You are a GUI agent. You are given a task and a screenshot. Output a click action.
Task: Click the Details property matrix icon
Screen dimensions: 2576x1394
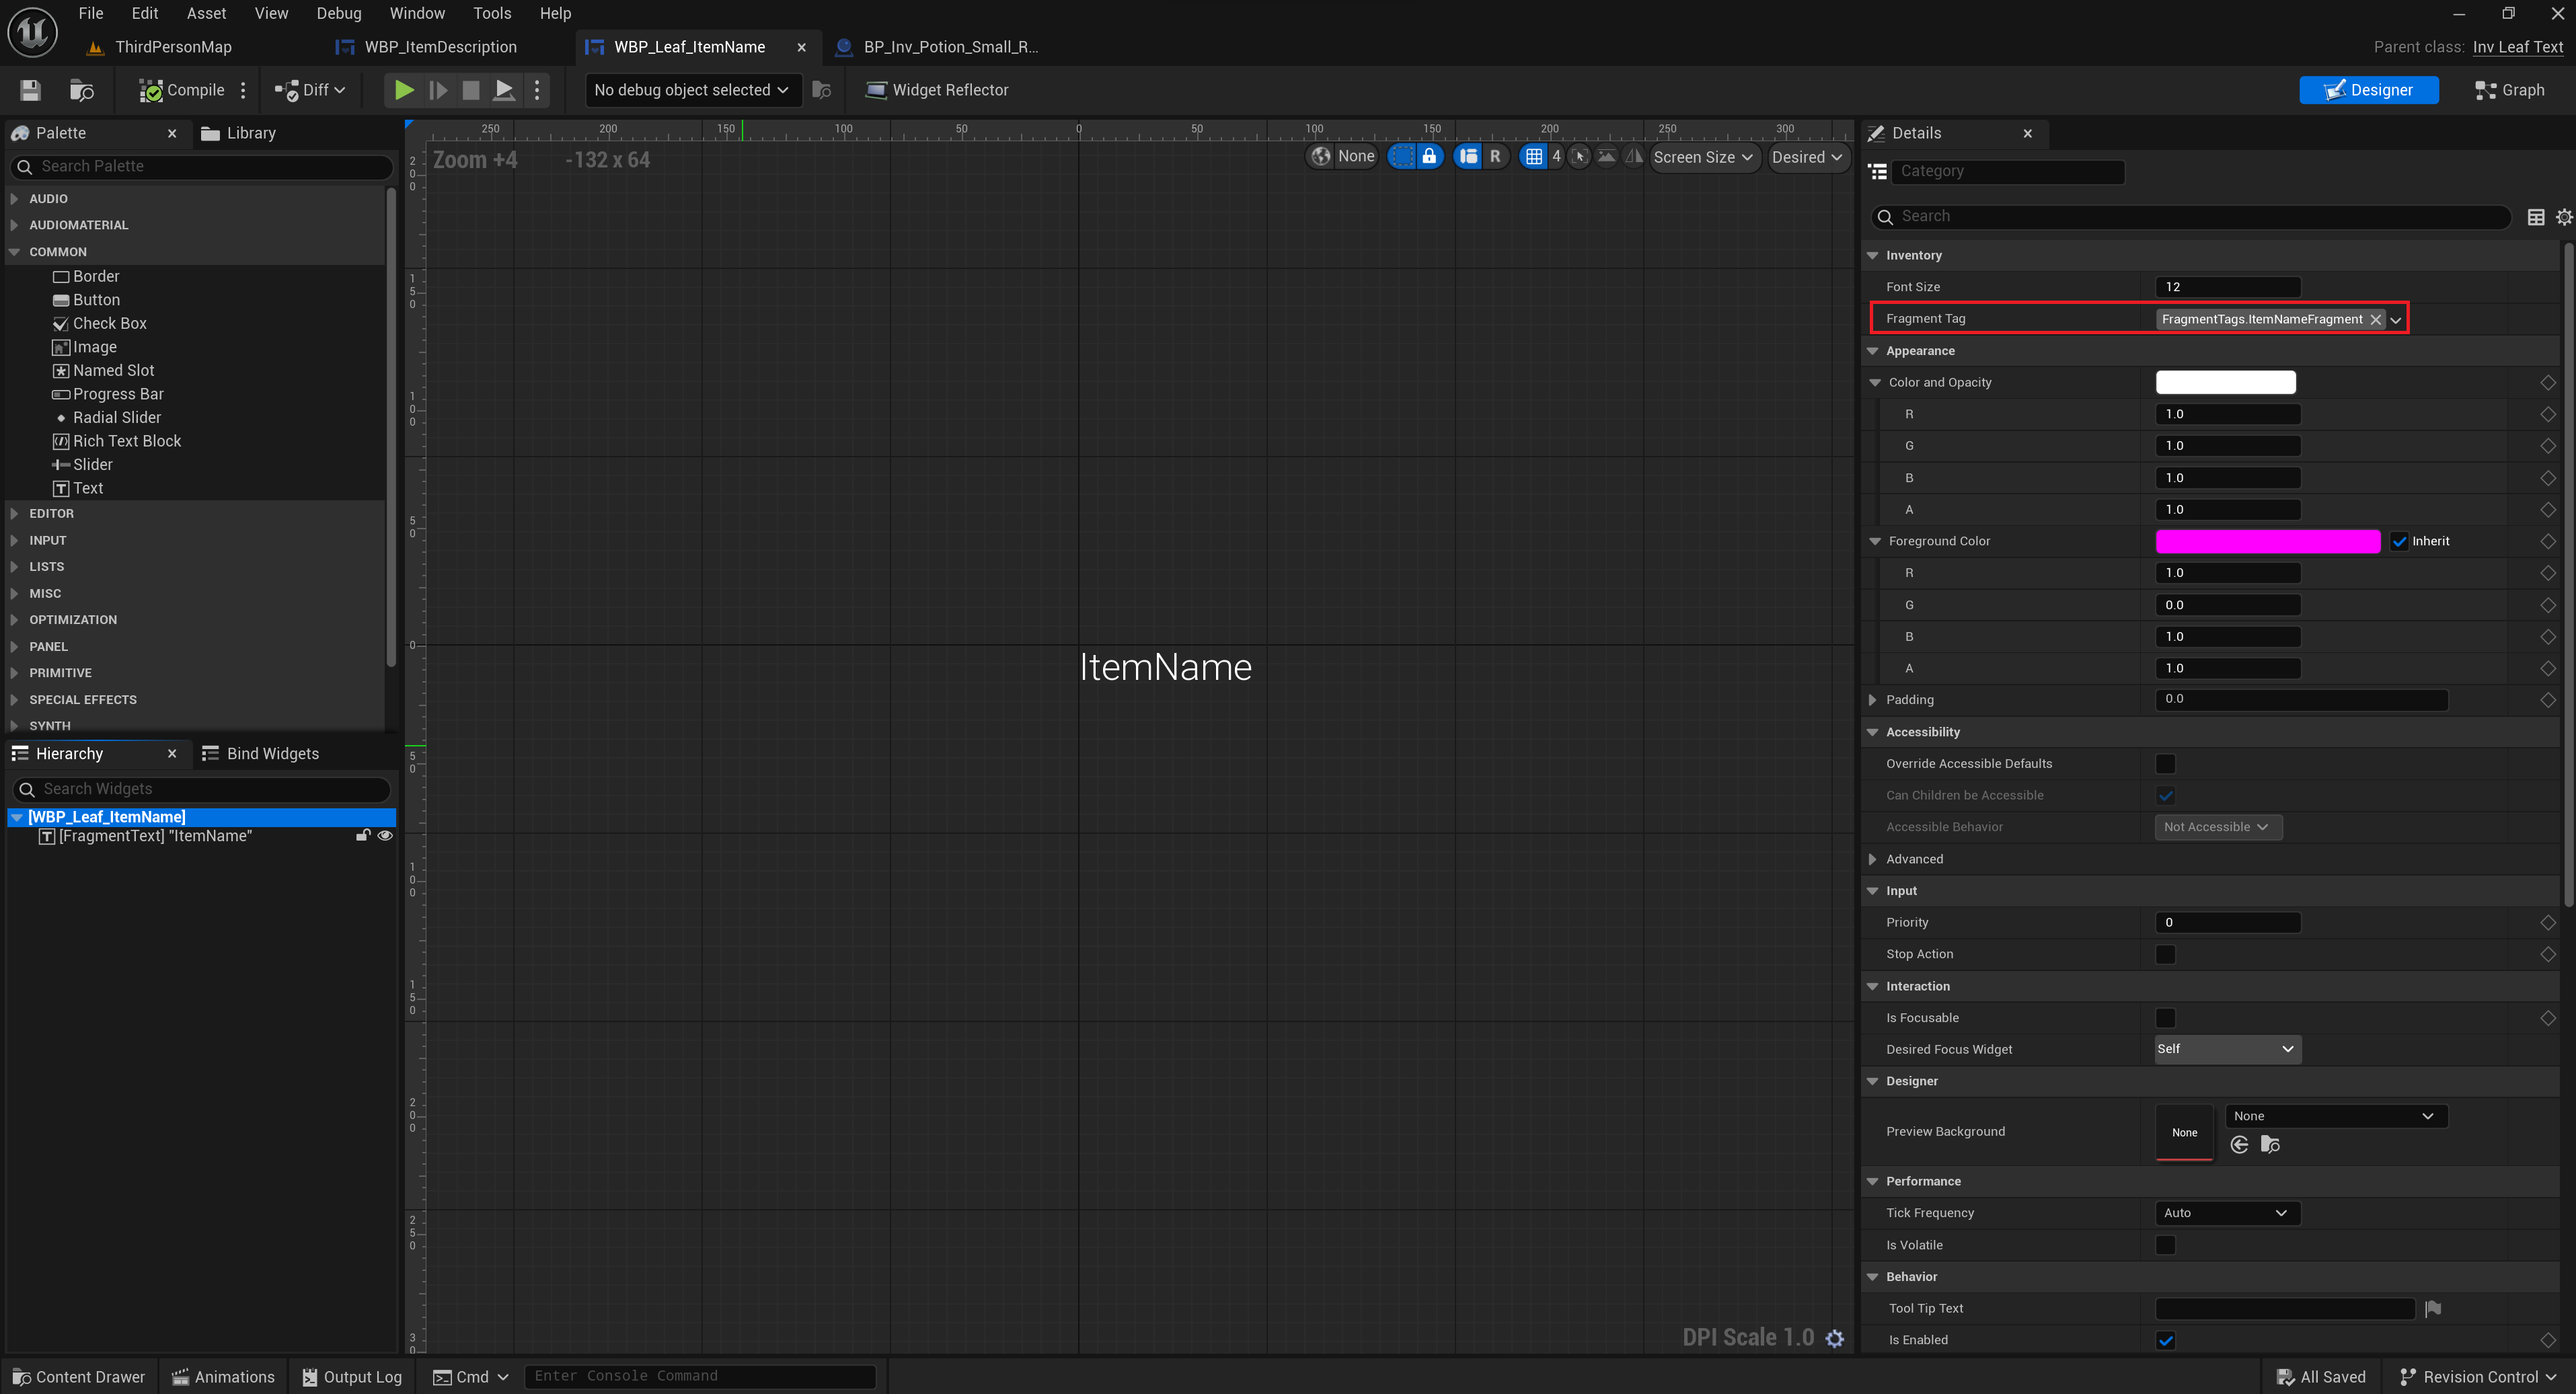(x=2535, y=217)
